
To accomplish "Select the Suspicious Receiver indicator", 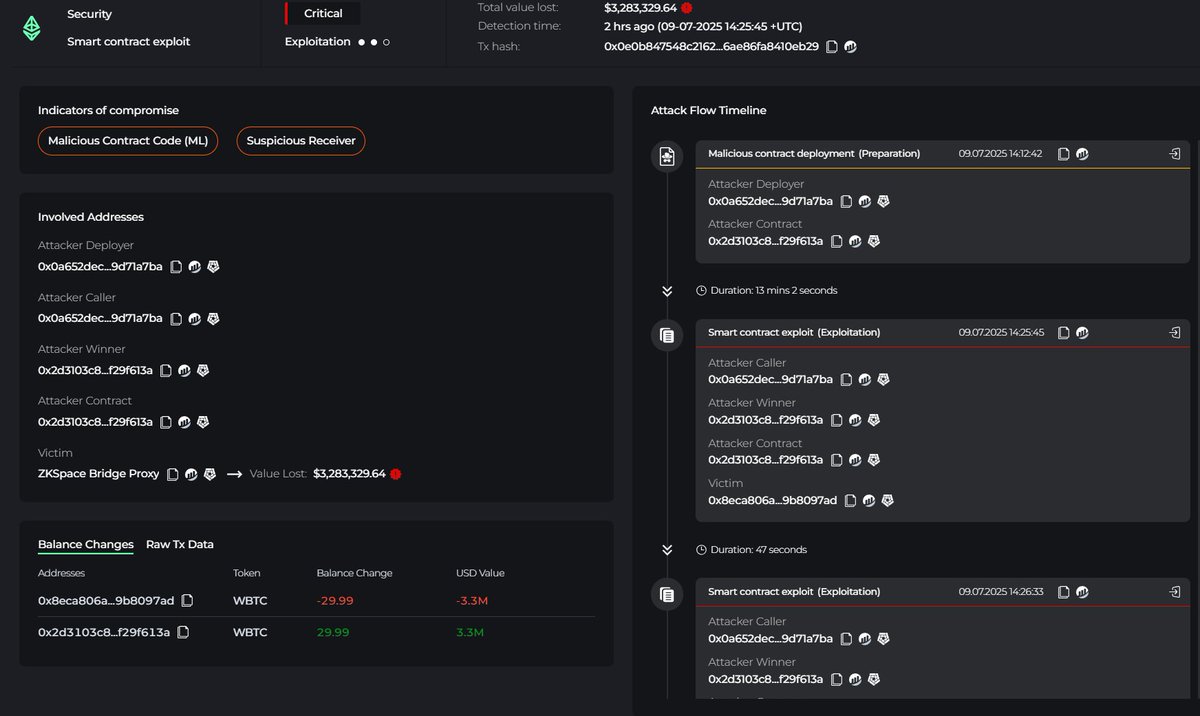I will coord(301,141).
